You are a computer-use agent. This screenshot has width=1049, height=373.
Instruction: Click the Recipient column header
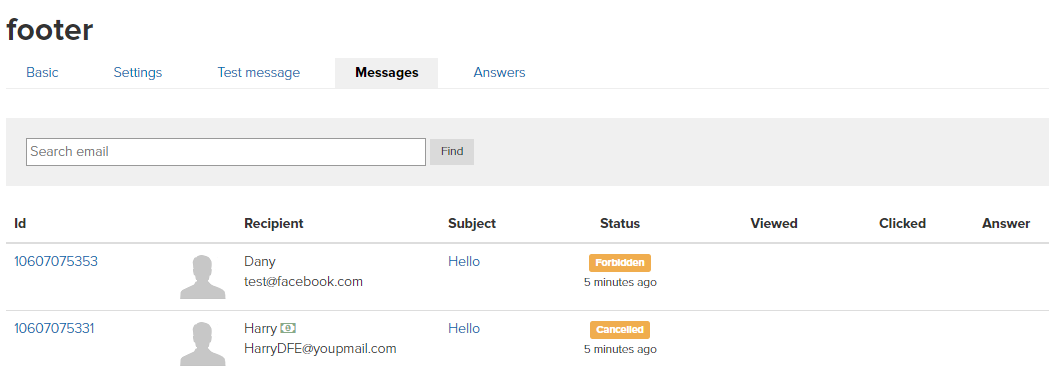[274, 223]
